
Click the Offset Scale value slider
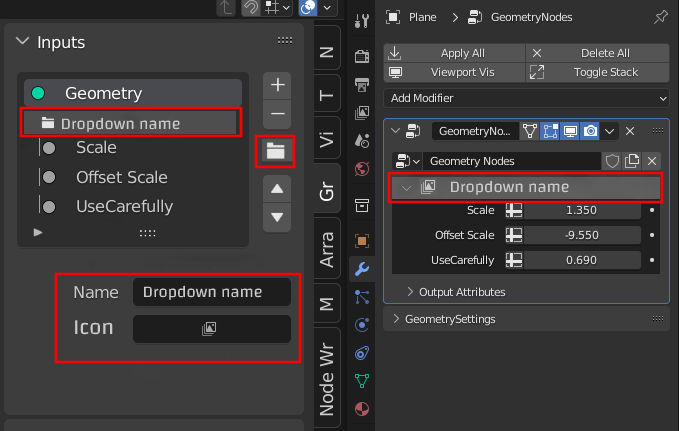click(582, 235)
